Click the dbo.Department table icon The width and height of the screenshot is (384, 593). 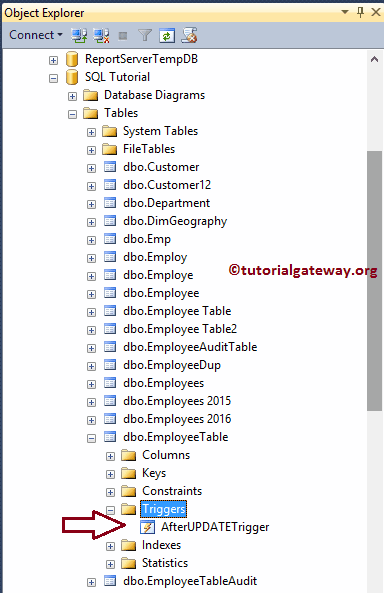point(110,203)
